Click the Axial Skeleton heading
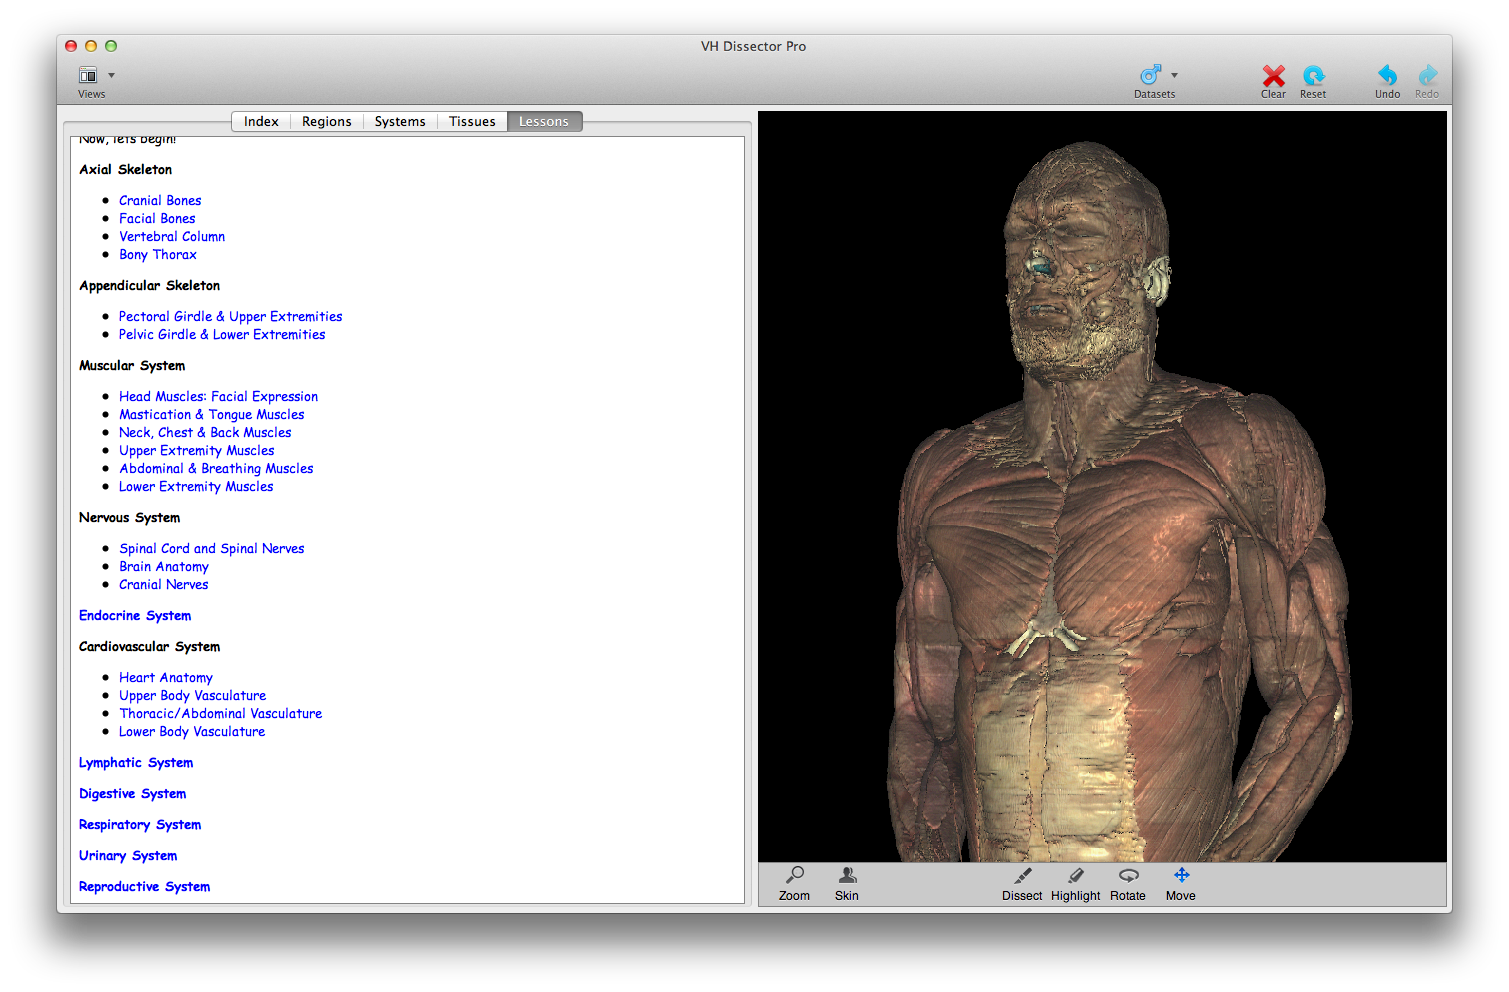This screenshot has height=992, width=1509. 126,169
